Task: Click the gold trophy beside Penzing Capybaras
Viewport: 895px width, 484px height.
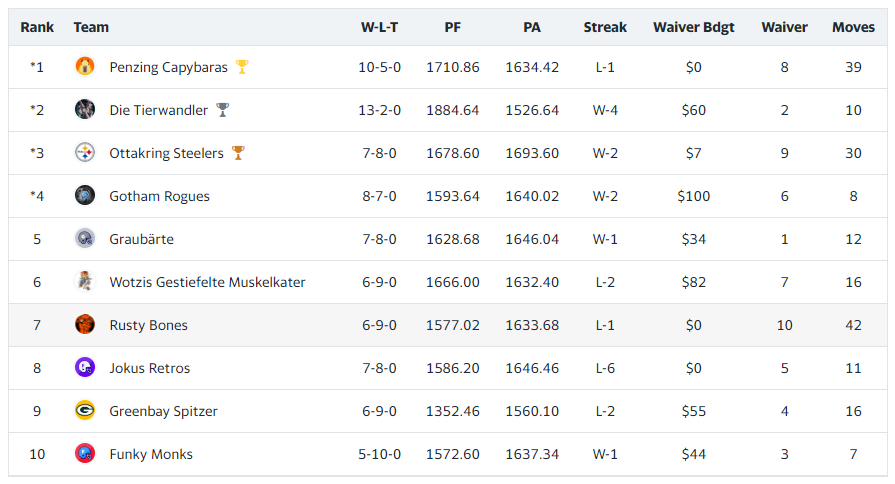Action: coord(242,67)
